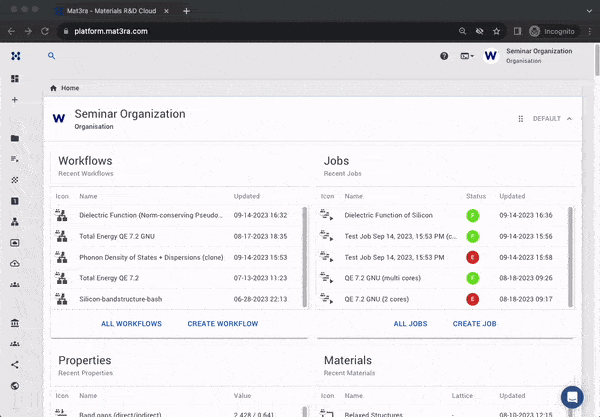The image size is (600, 417).
Task: Open the chat support bubble
Action: (572, 397)
